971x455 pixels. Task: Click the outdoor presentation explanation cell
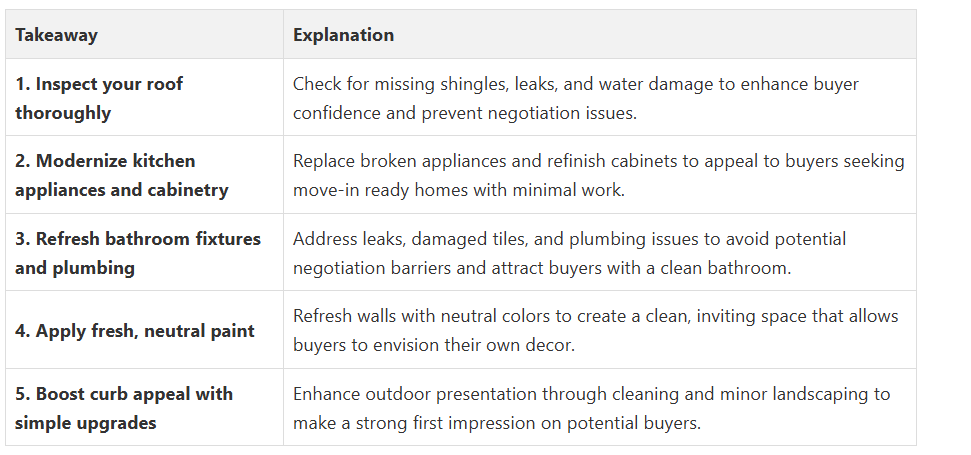click(x=591, y=408)
